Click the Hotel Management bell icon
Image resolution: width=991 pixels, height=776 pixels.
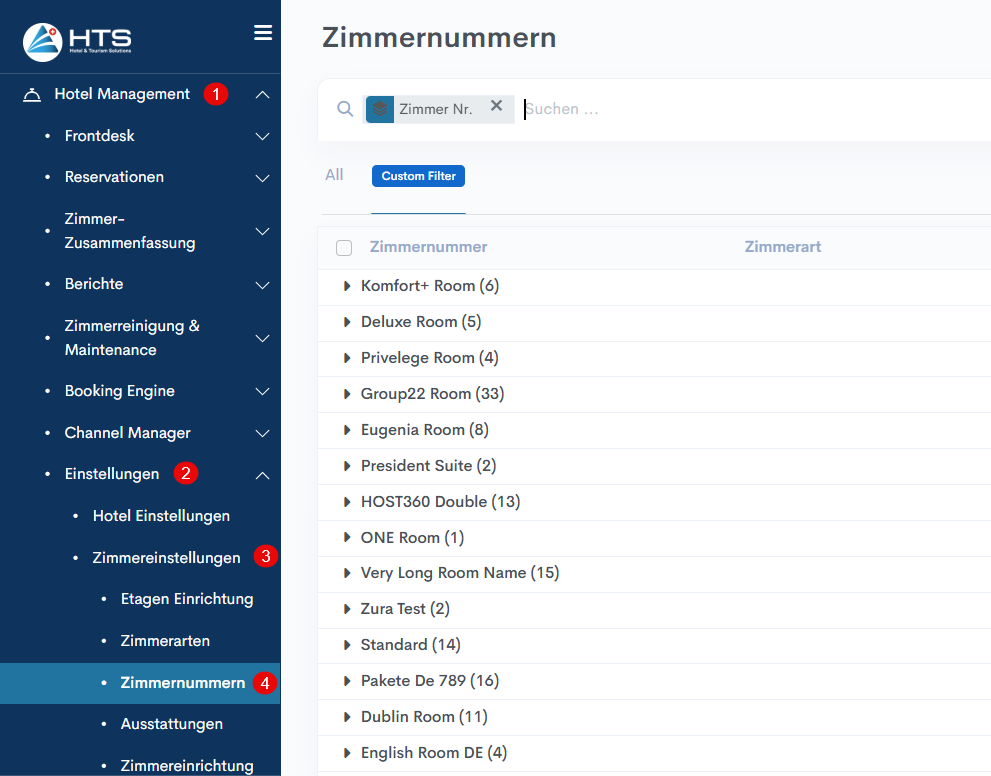(x=32, y=95)
